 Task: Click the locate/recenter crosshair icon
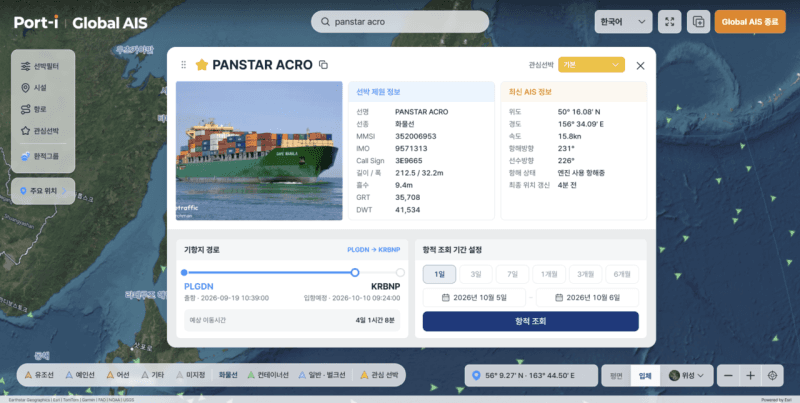pyautogui.click(x=772, y=375)
